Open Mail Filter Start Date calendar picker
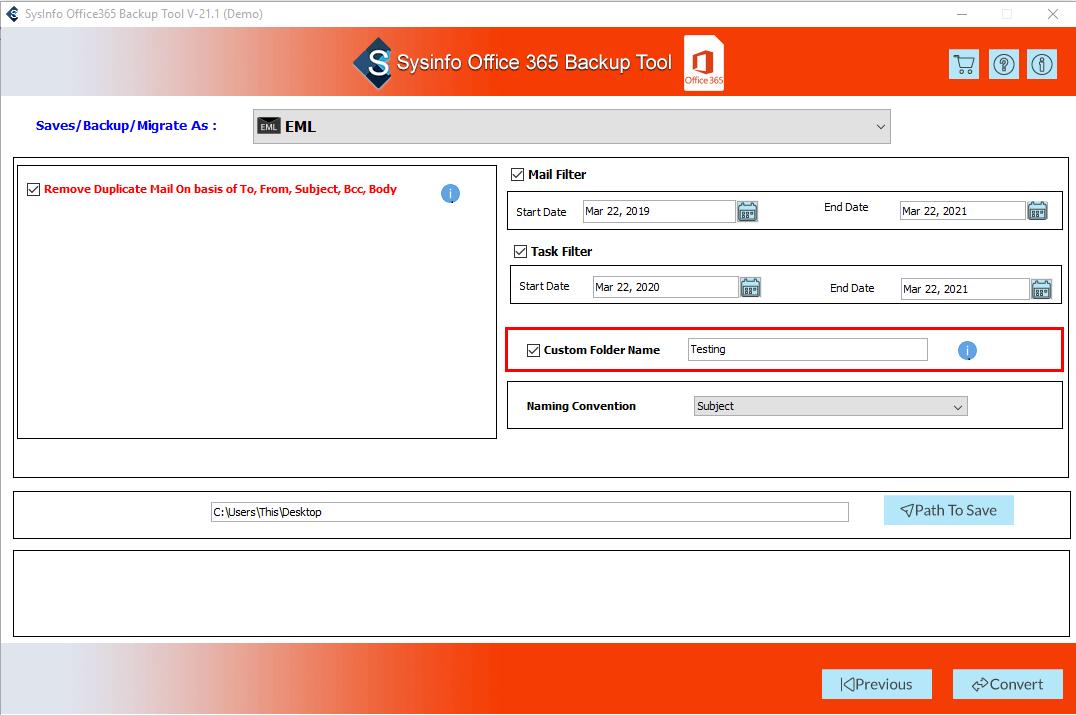1076x715 pixels. (747, 211)
